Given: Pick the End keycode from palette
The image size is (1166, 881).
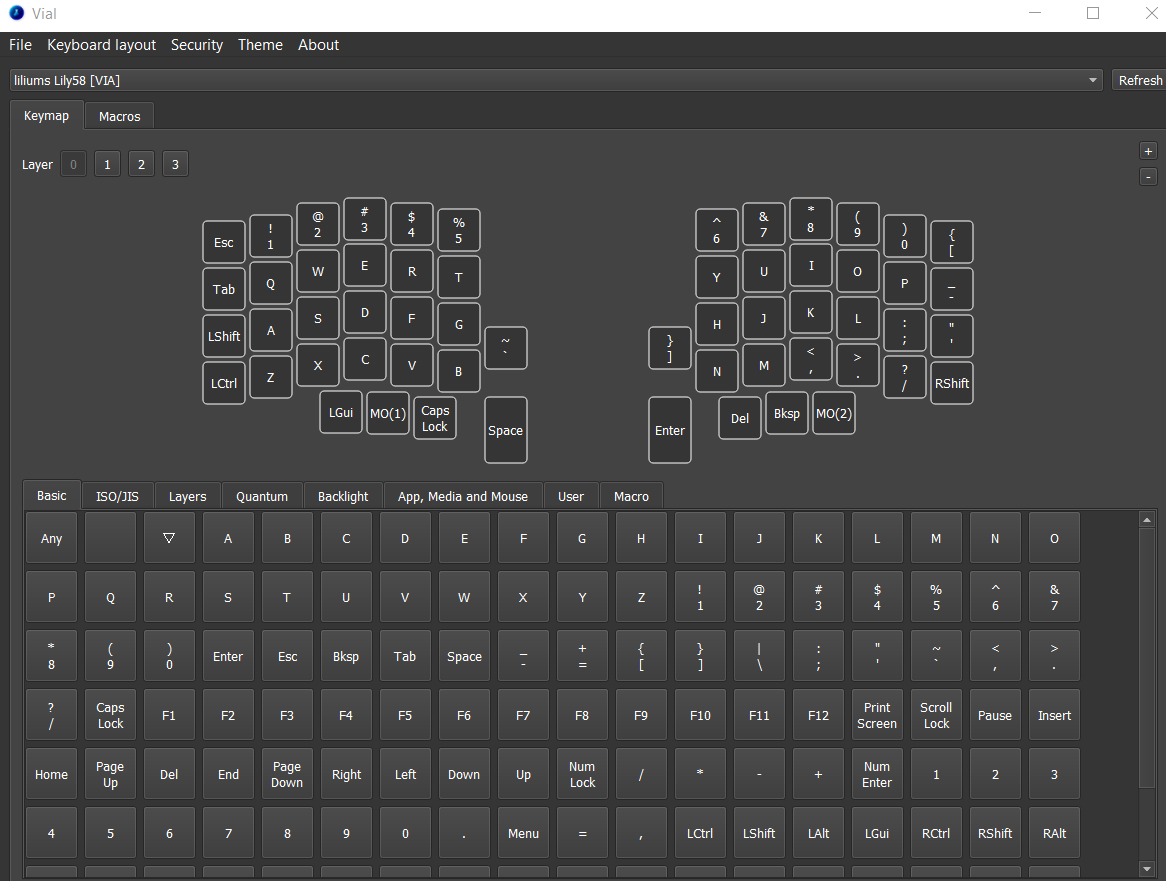Looking at the screenshot, I should 228,774.
